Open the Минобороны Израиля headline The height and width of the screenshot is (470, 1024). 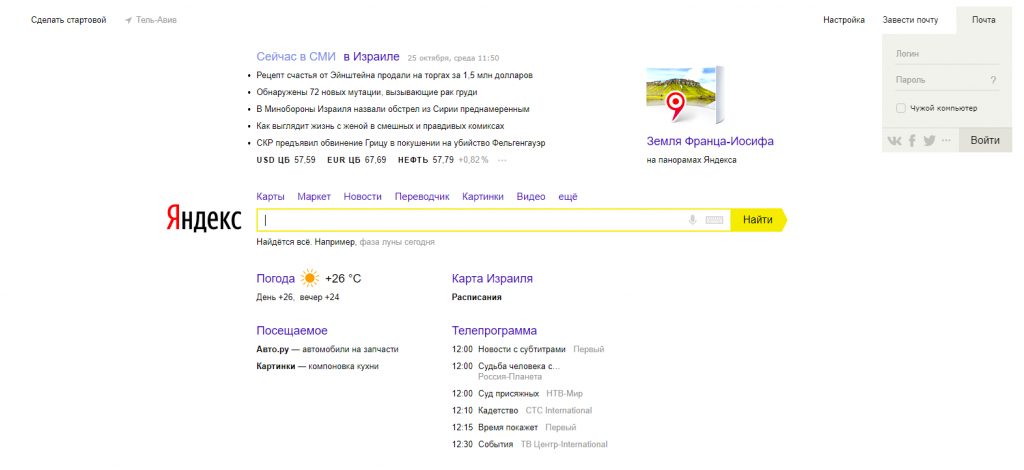[x=392, y=109]
